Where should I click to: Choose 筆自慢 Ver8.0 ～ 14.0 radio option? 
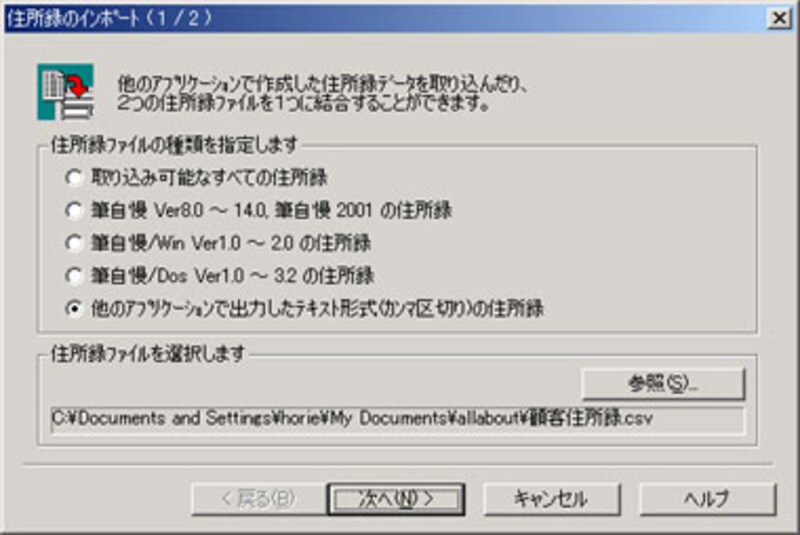pyautogui.click(x=73, y=211)
